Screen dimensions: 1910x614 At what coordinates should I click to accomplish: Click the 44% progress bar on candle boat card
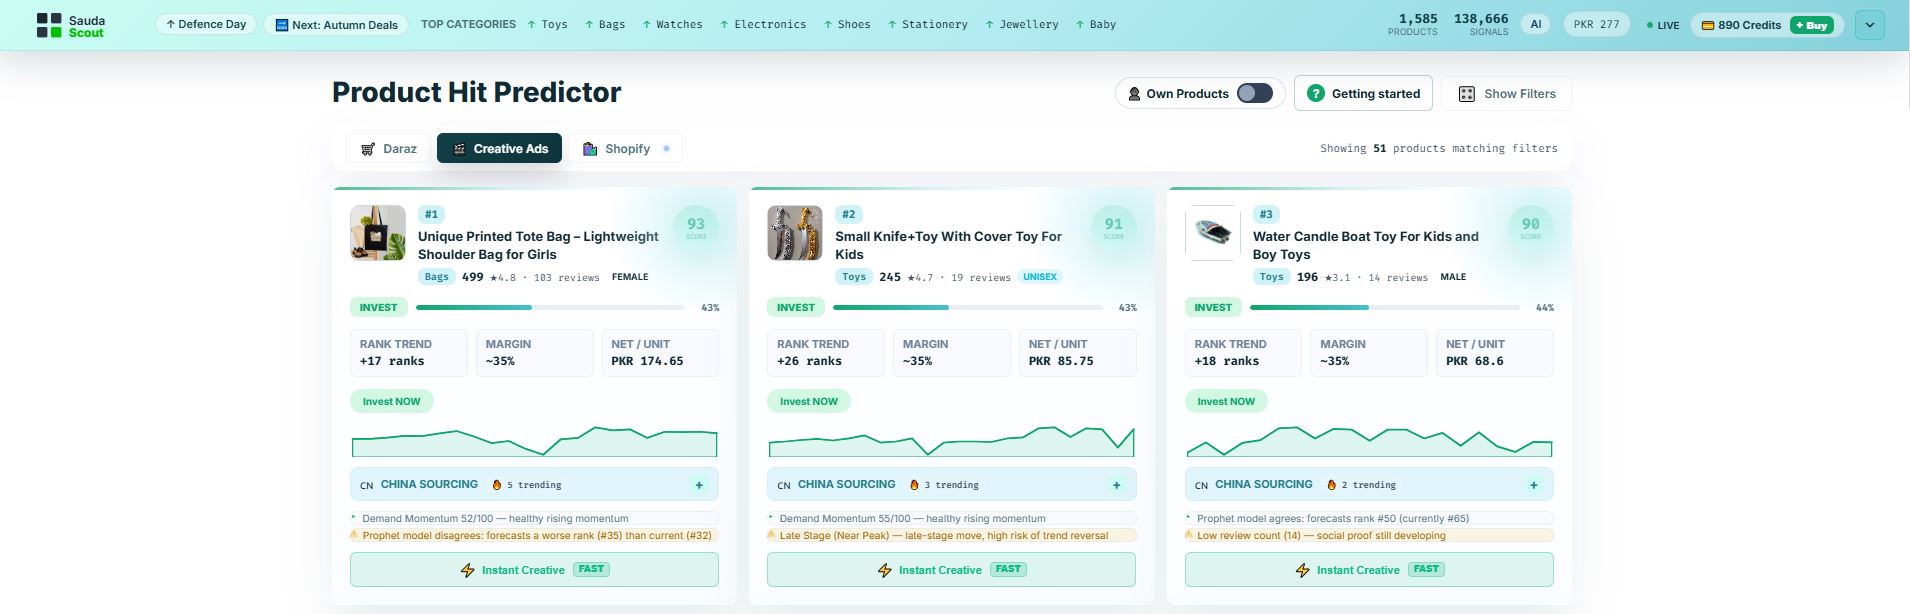tap(1385, 308)
